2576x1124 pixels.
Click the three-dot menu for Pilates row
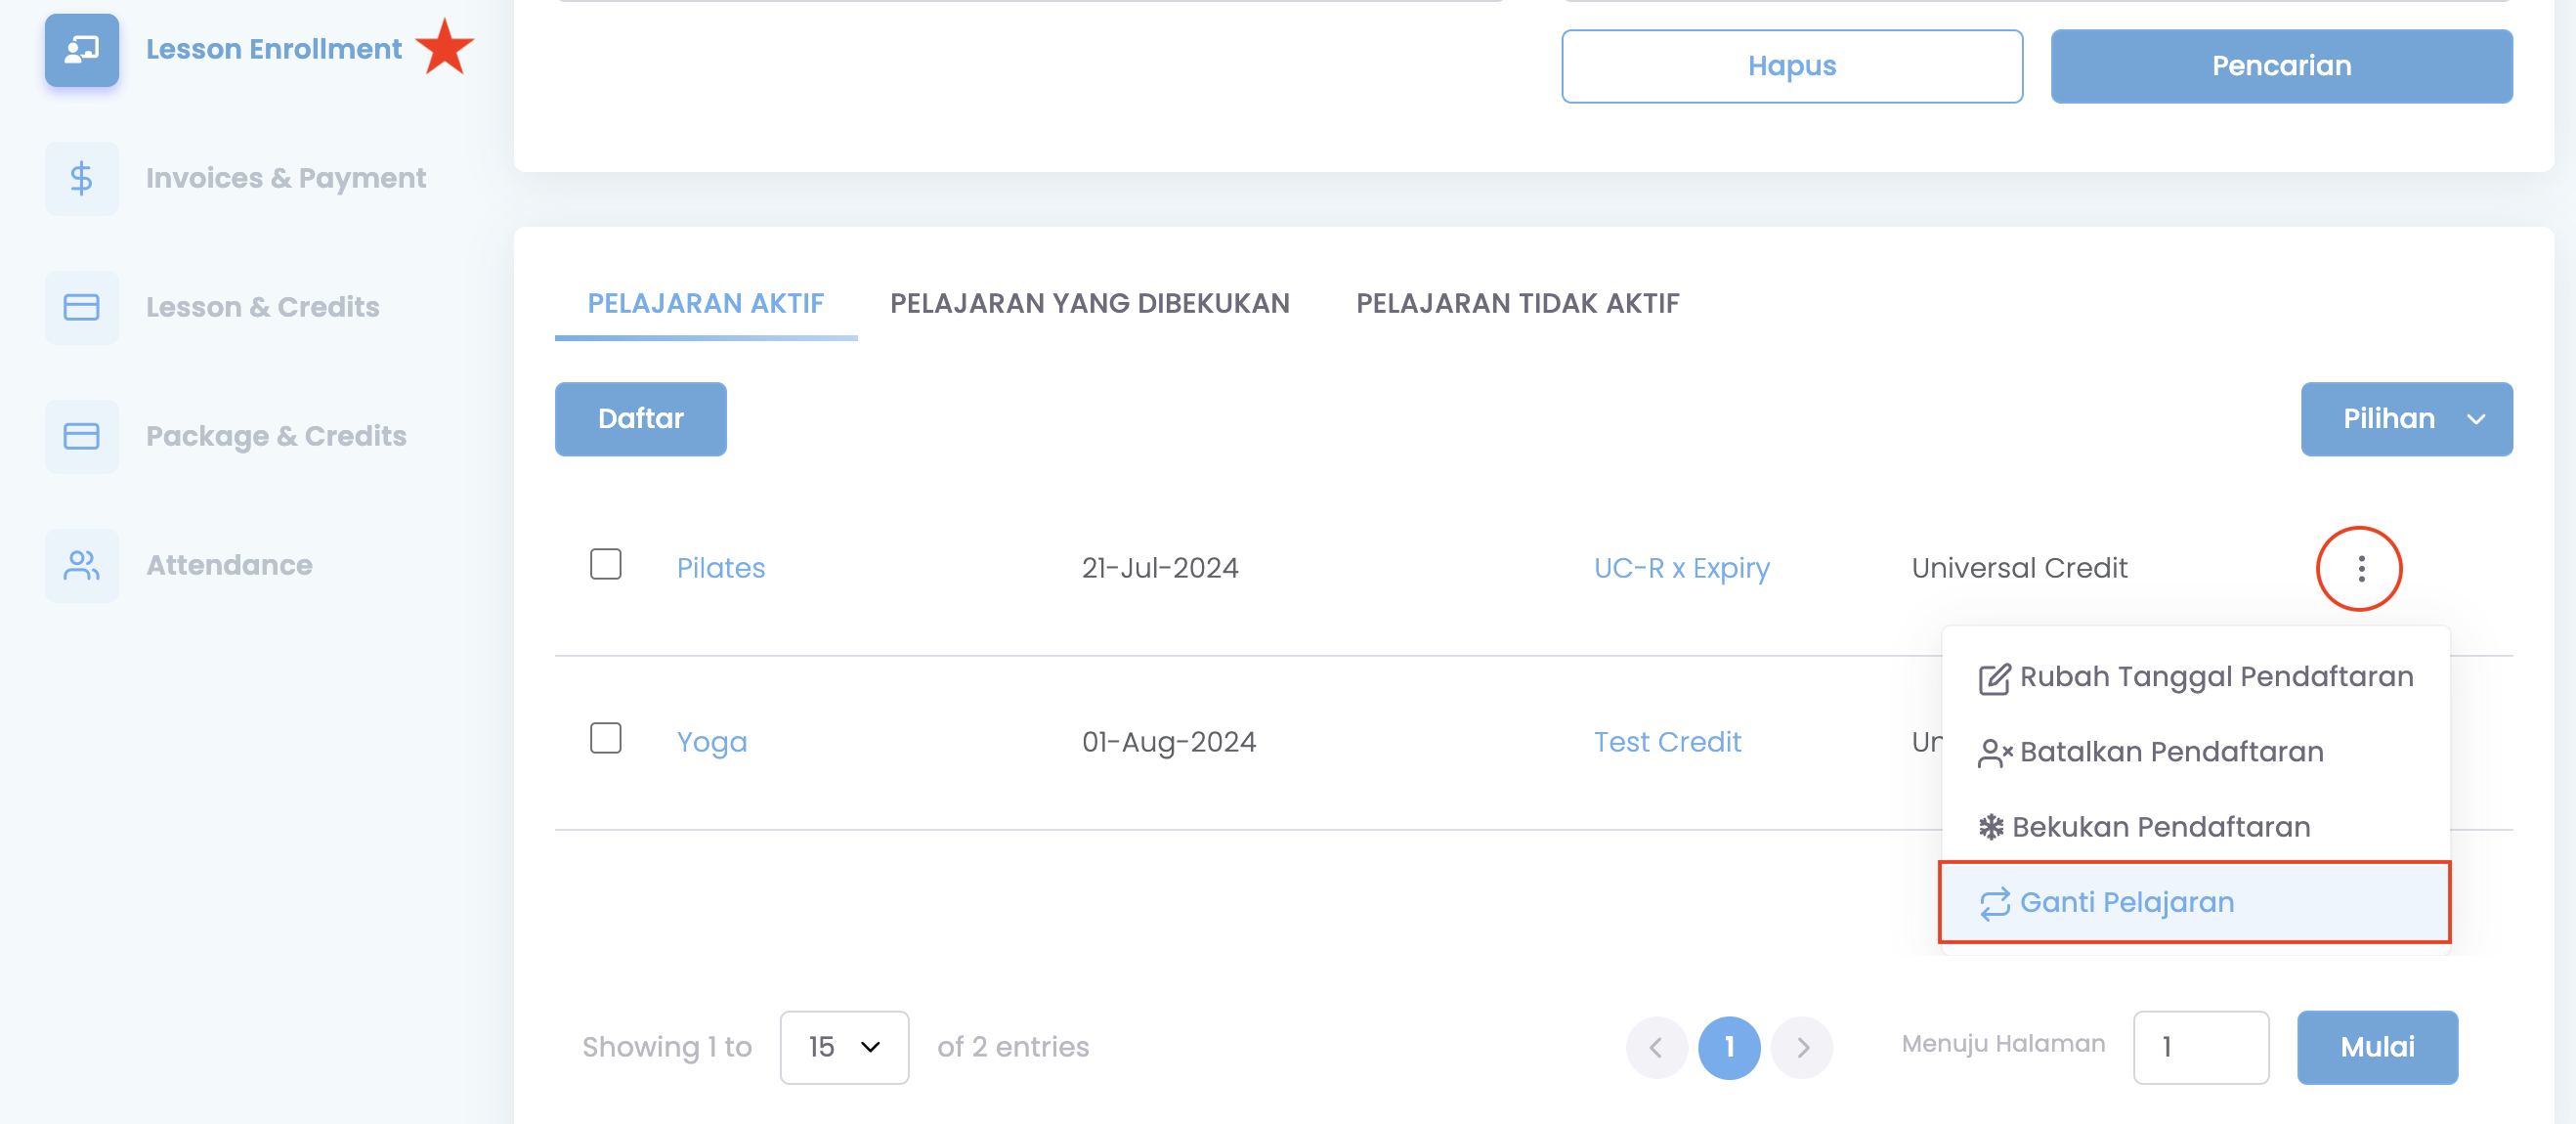coord(2359,568)
